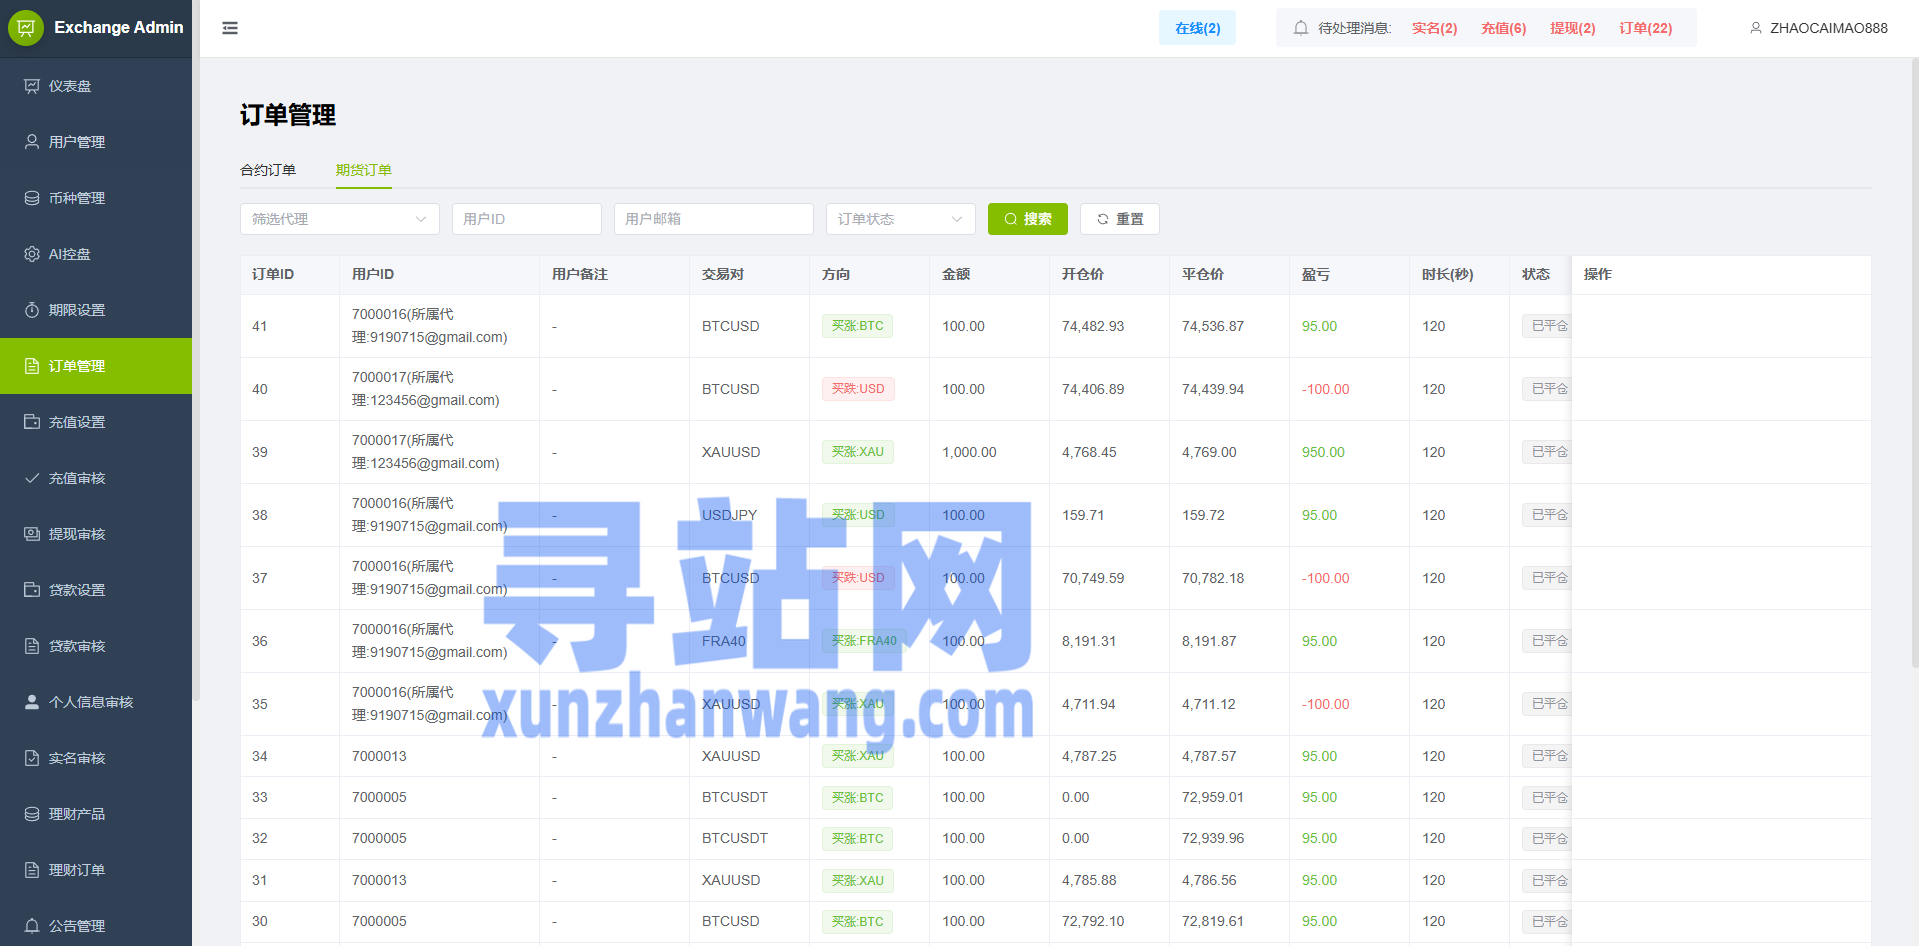Click the magnifier icon in 搜索 button
The width and height of the screenshot is (1919, 946).
coord(1011,219)
